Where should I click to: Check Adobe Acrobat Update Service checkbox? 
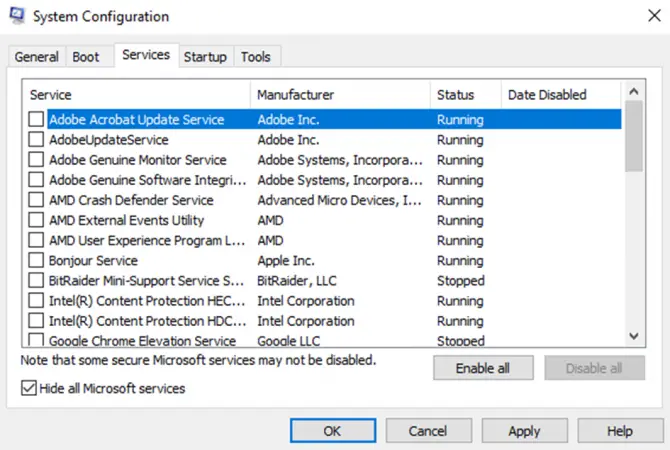tap(36, 119)
